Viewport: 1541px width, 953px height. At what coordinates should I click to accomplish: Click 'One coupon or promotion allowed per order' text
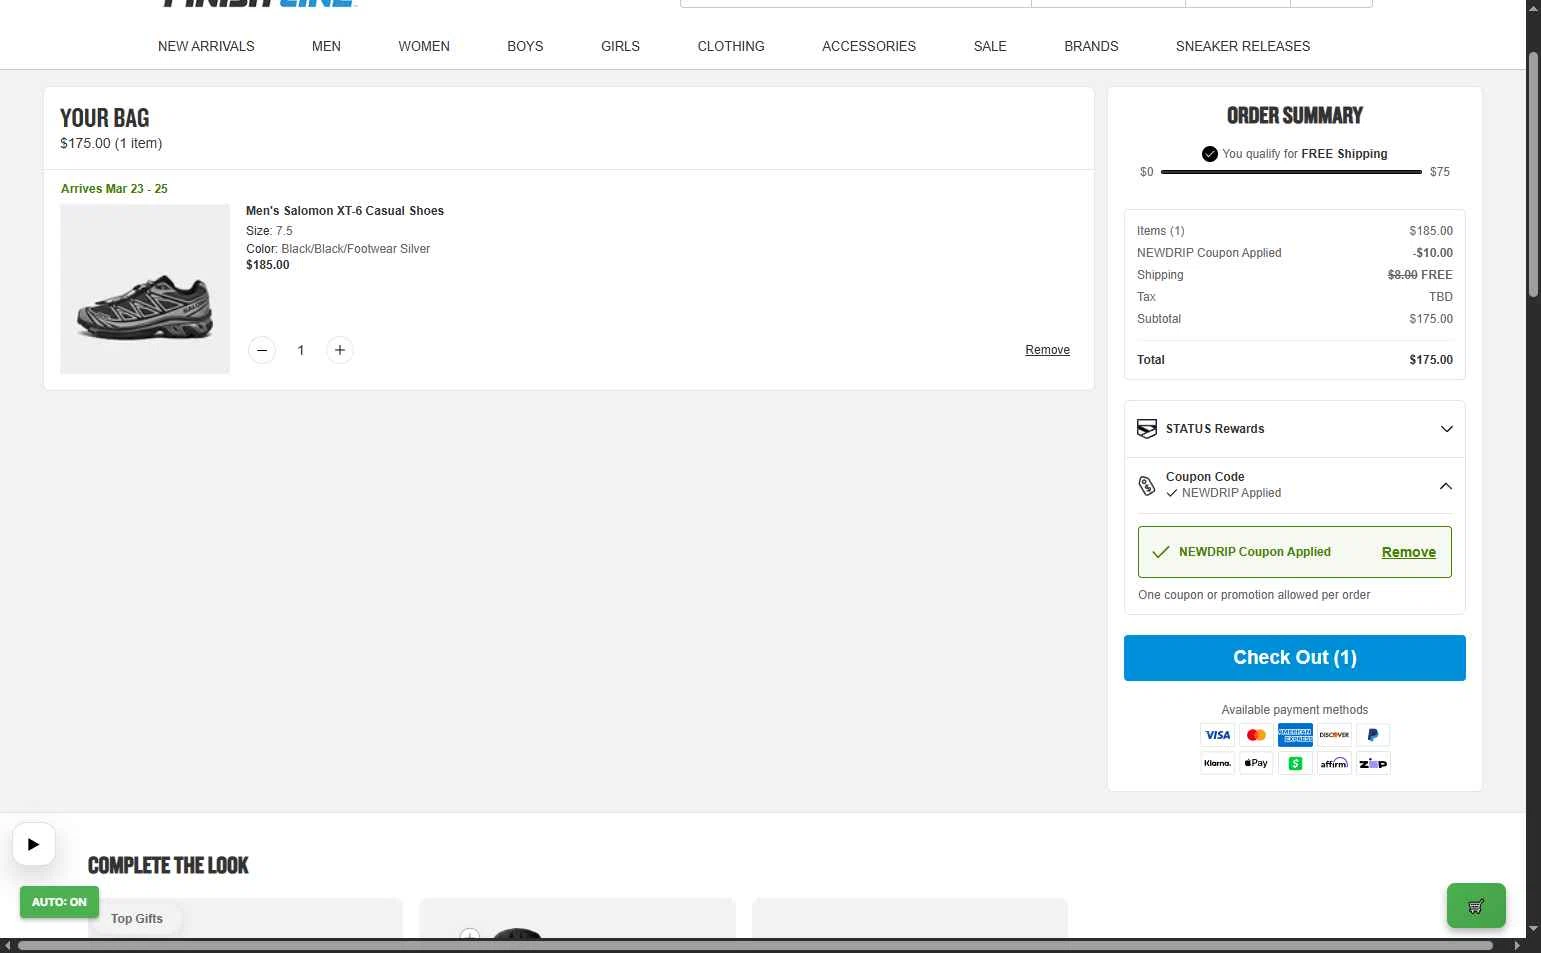(x=1254, y=595)
